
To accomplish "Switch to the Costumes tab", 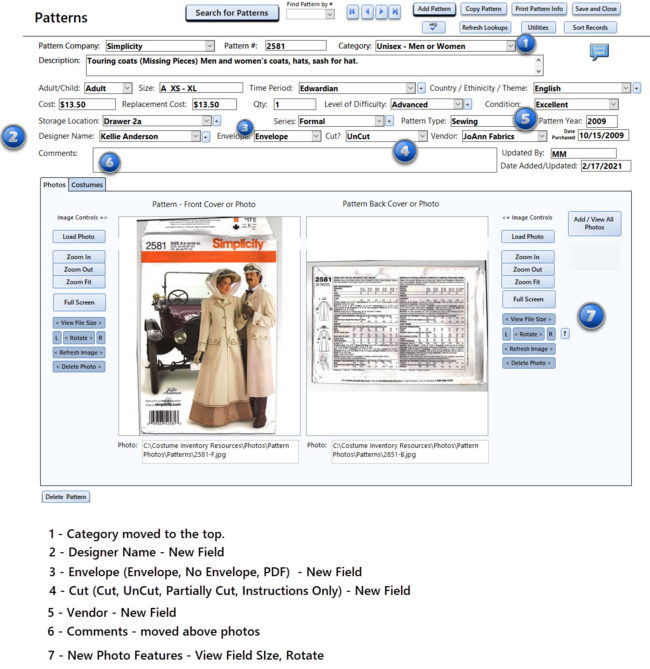I will click(87, 185).
